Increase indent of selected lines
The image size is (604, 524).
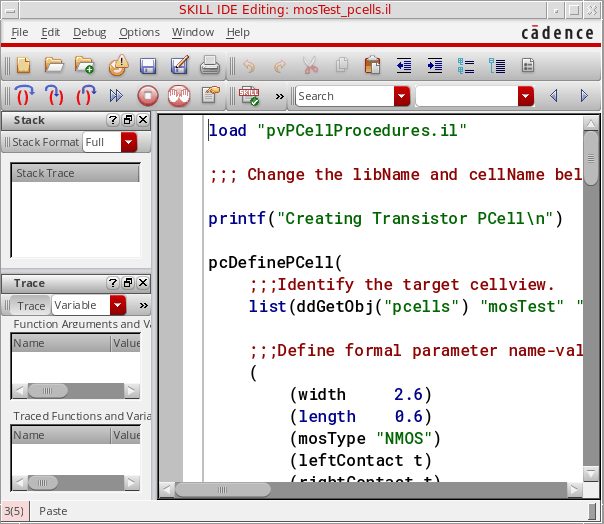(435, 66)
